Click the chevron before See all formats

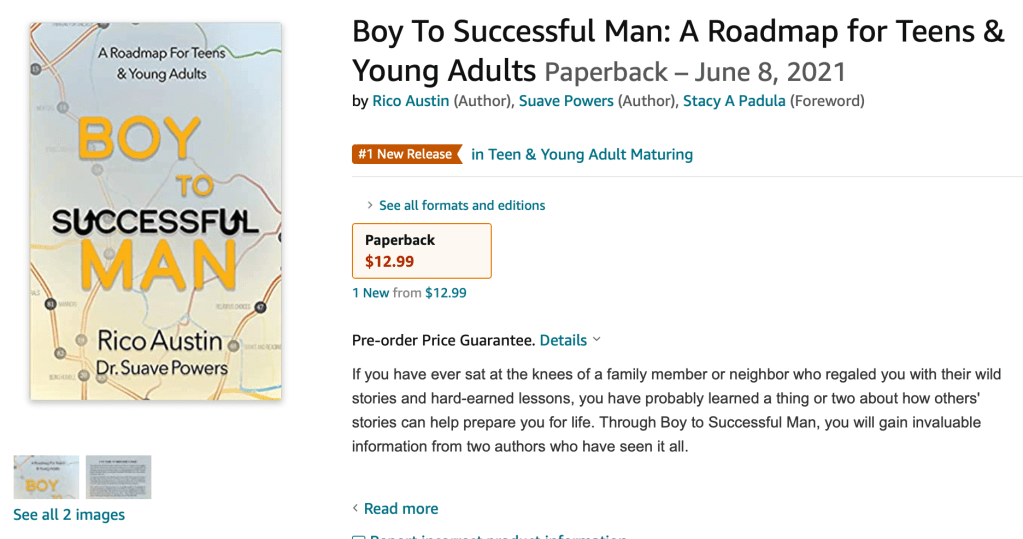[x=370, y=206]
